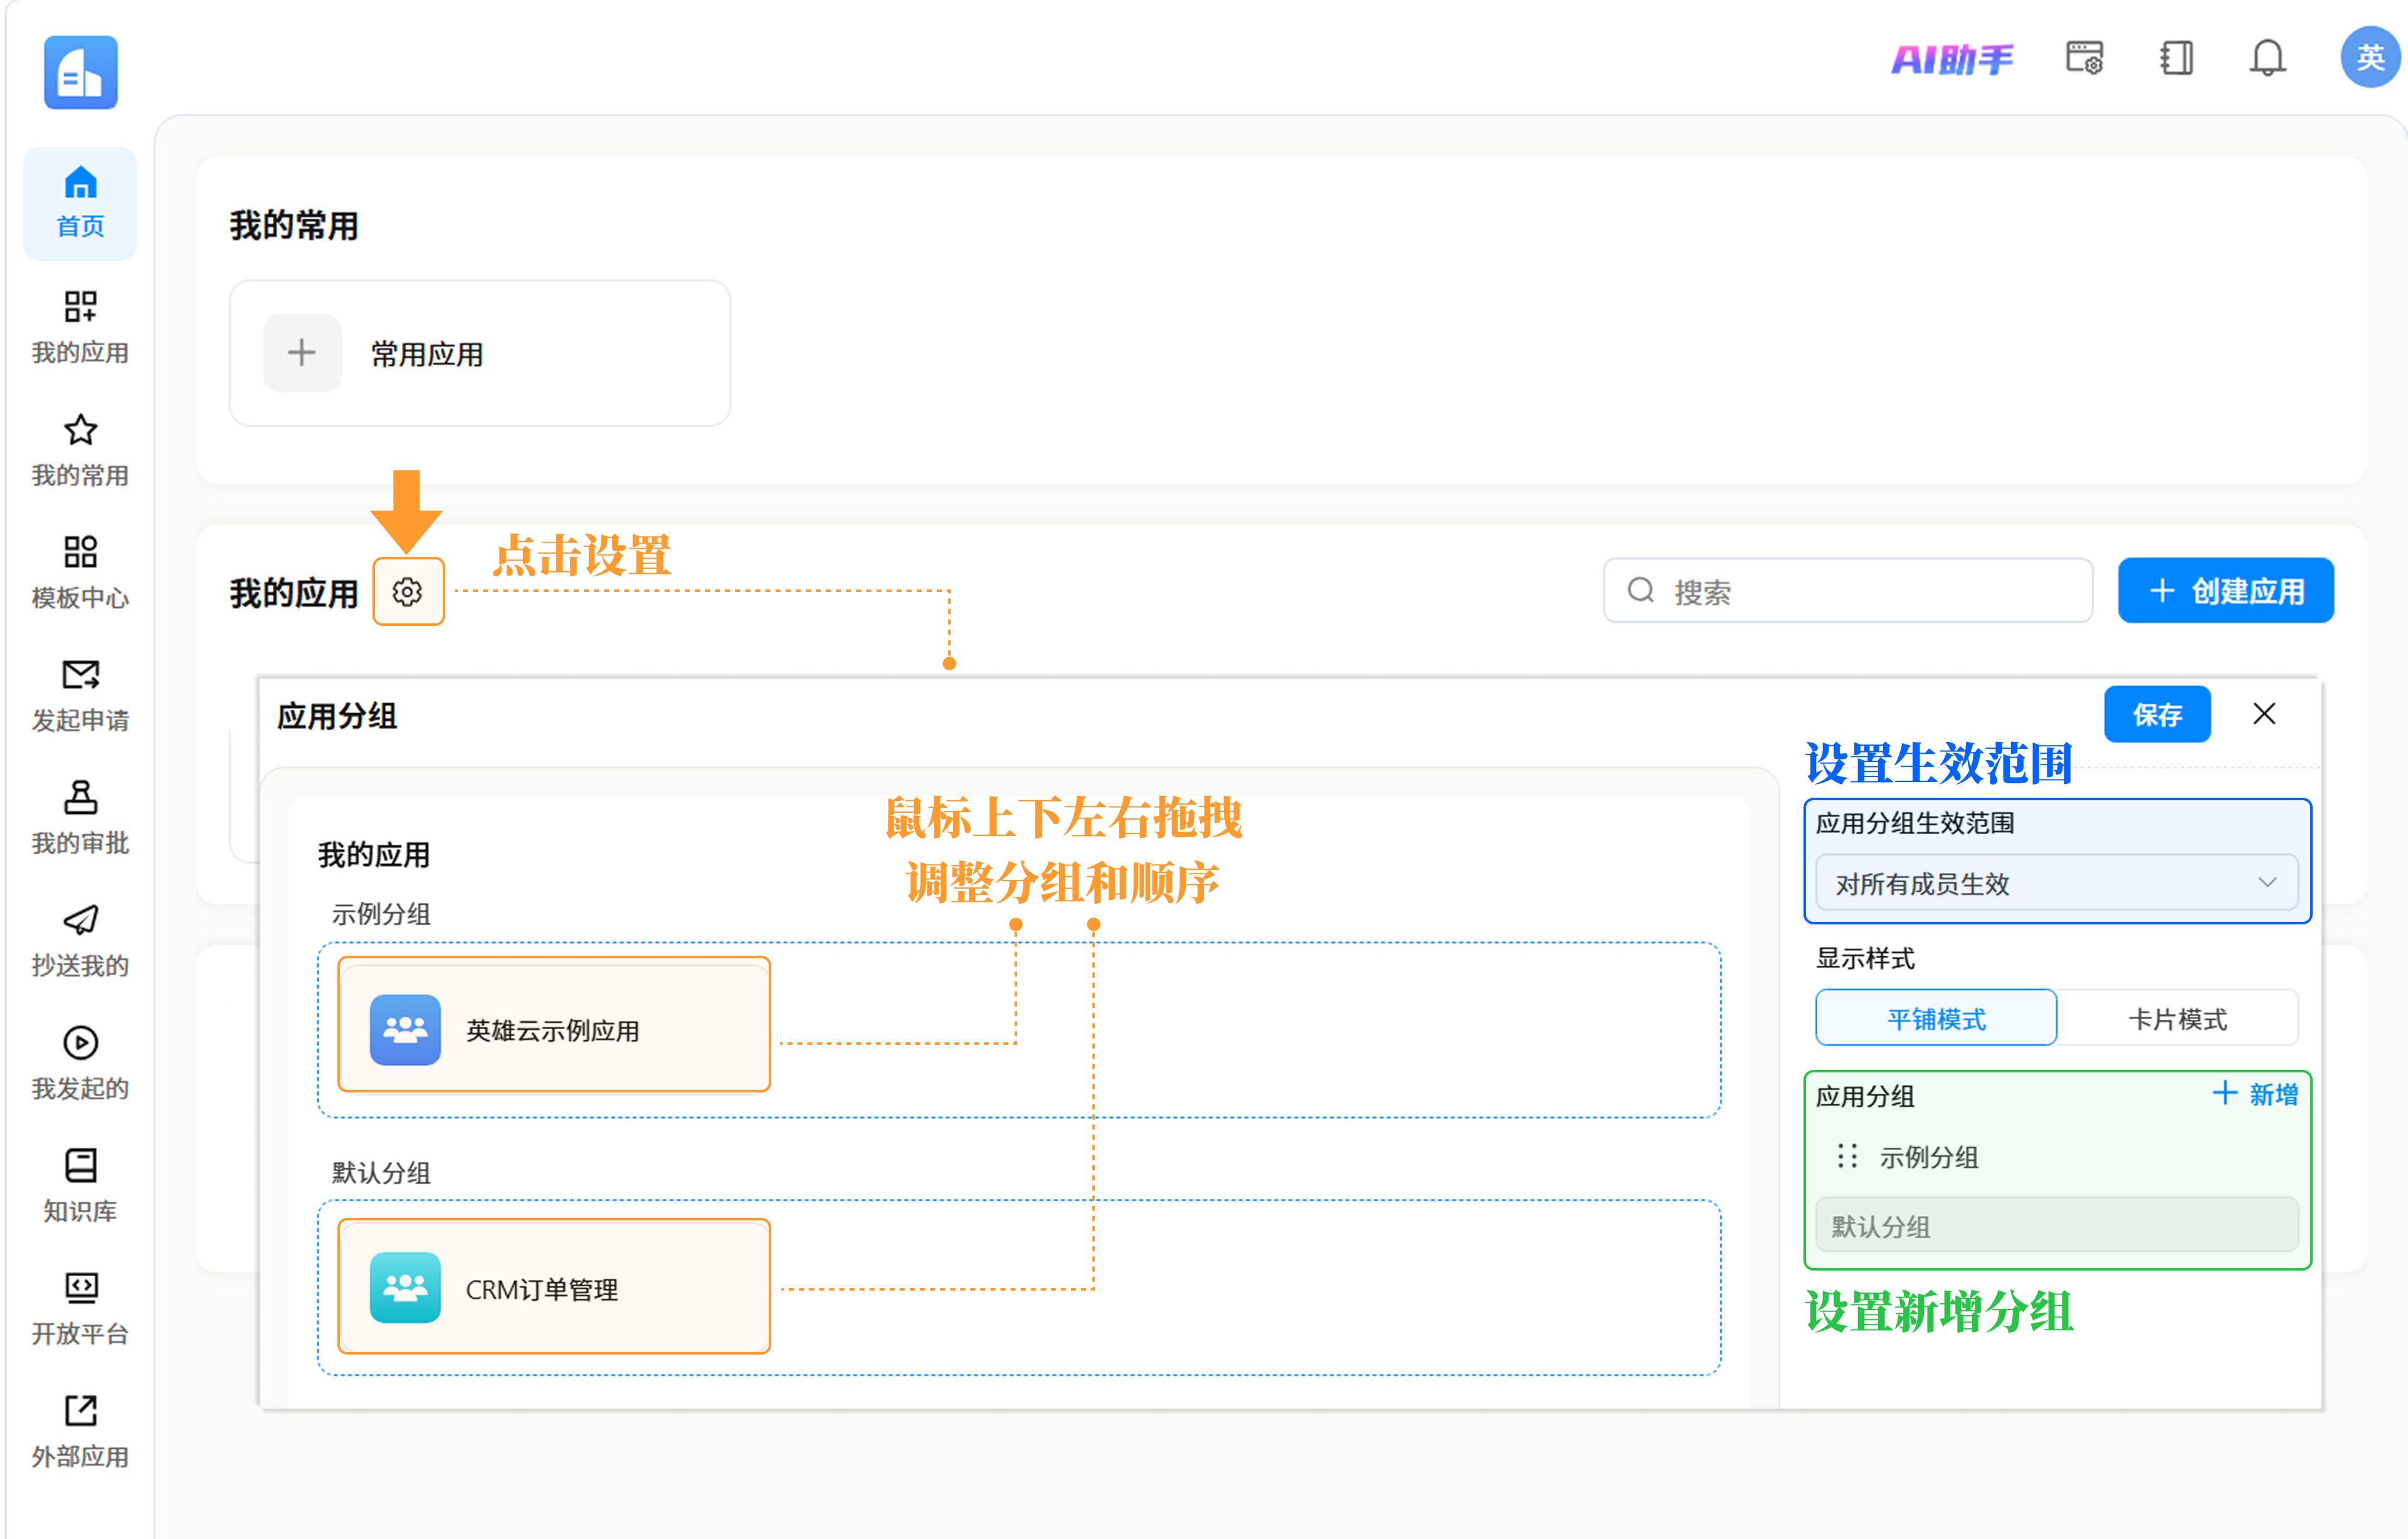Click the 示例分组 label above the cards
Screen dimensions: 2408x1539
point(381,914)
